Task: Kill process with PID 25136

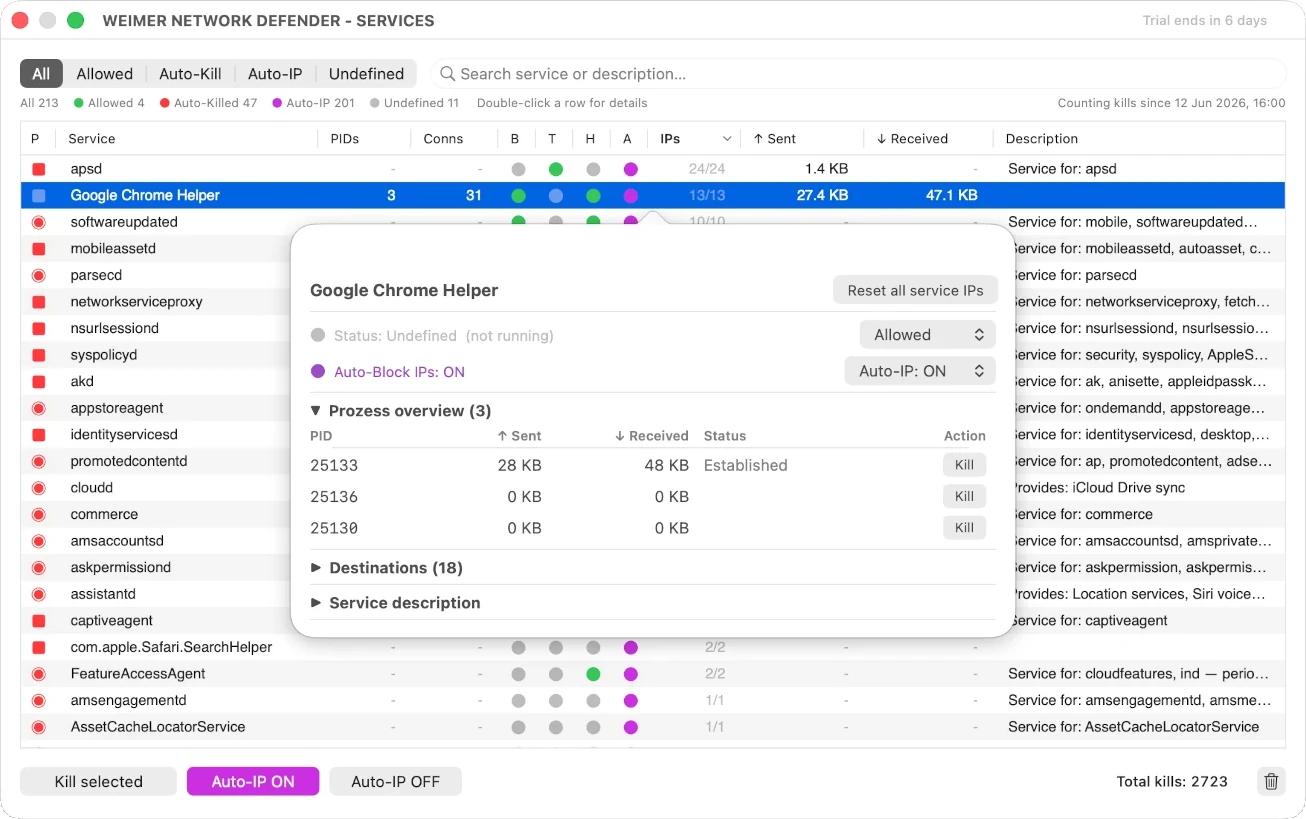Action: (964, 496)
